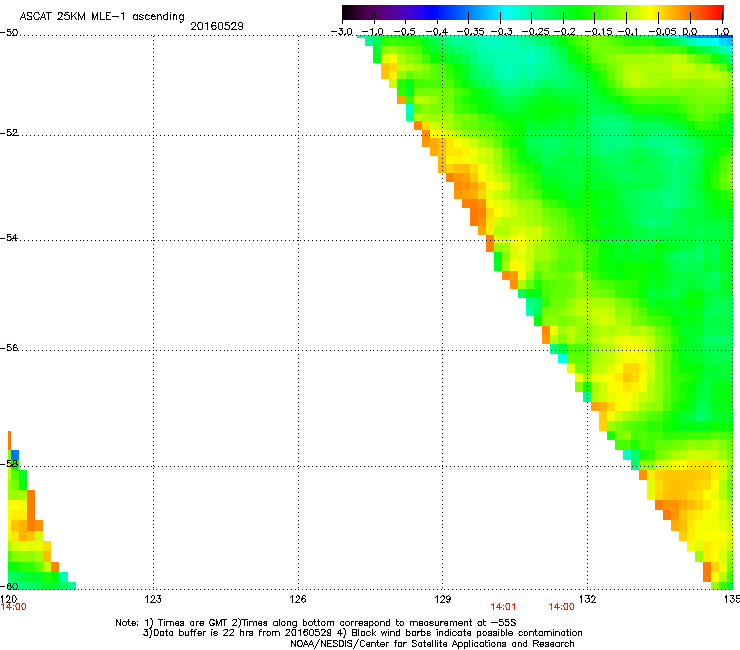Click the NOAA/NESDIS credit line
The height and width of the screenshot is (650, 740).
pos(432,644)
